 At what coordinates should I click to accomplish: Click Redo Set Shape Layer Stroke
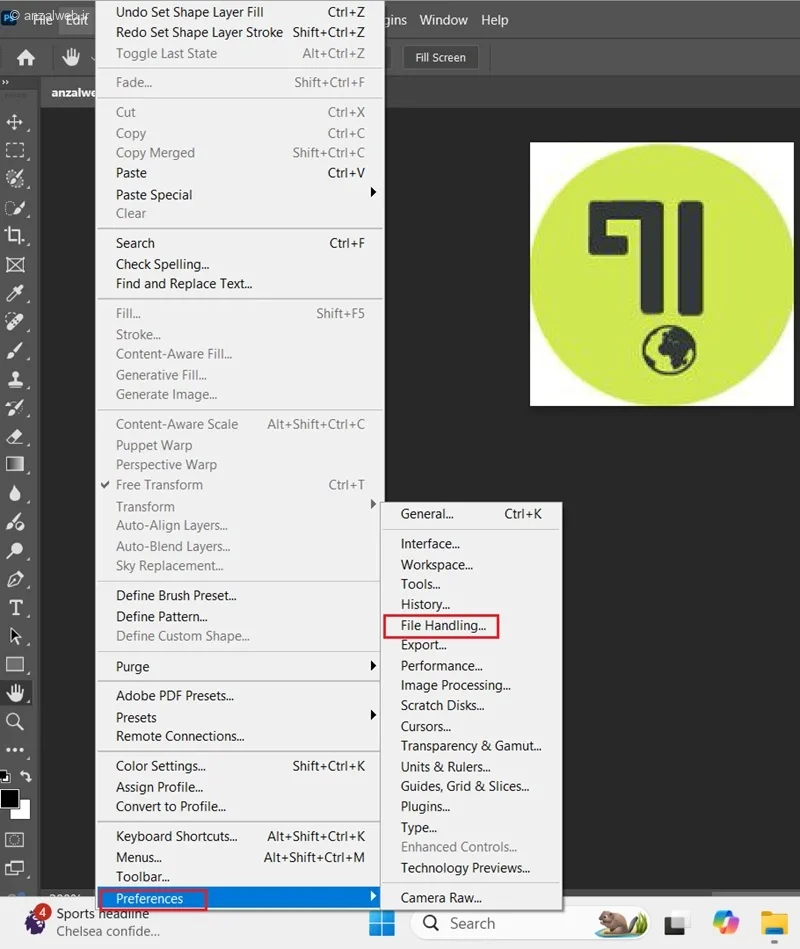pos(239,32)
